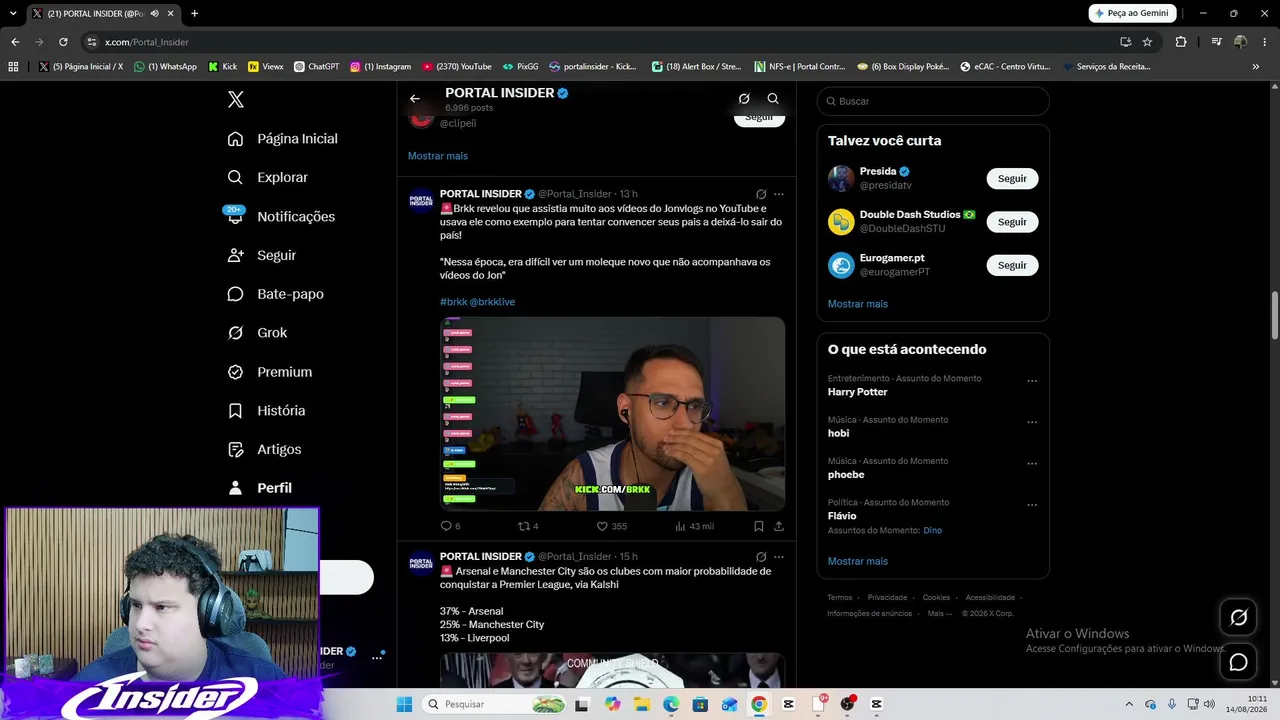The image size is (1280, 720).
Task: Open more options on the Arsenal post
Action: (779, 557)
